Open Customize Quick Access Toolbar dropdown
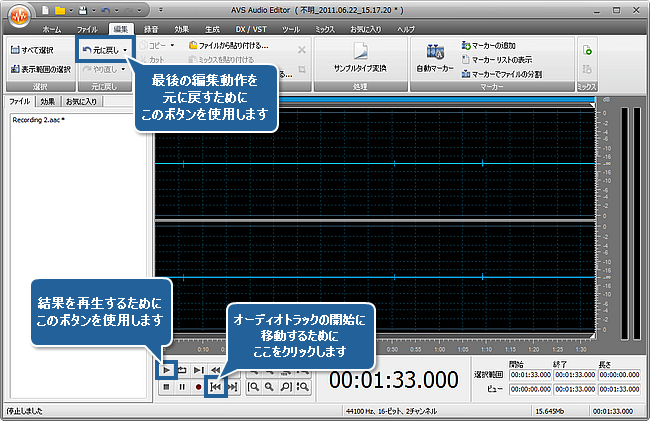 pos(161,10)
